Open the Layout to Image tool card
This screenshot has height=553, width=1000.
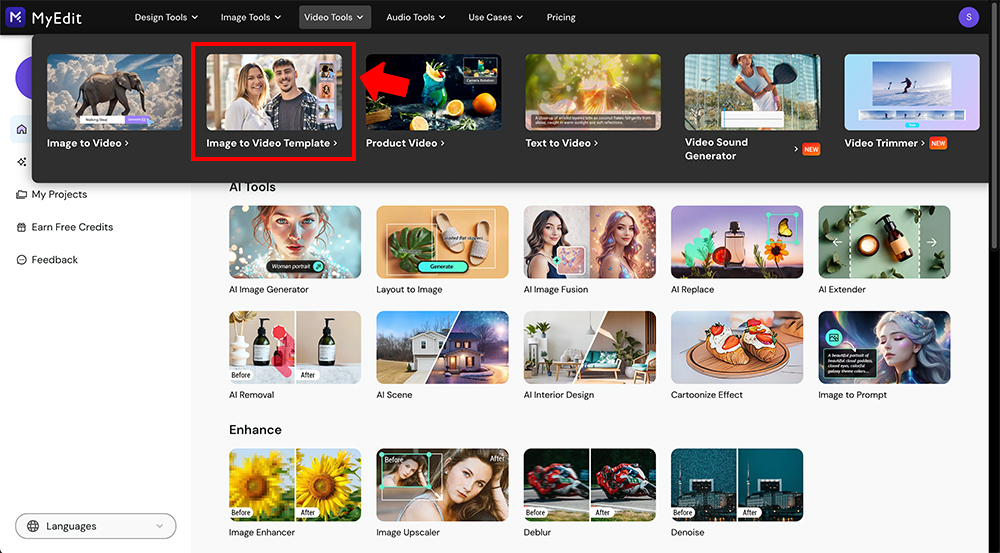(443, 242)
